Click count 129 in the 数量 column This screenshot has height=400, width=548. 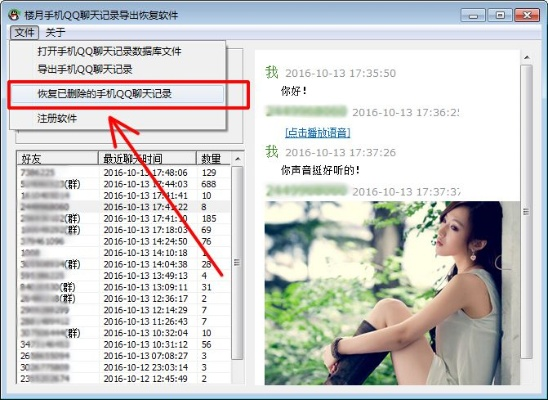(209, 172)
